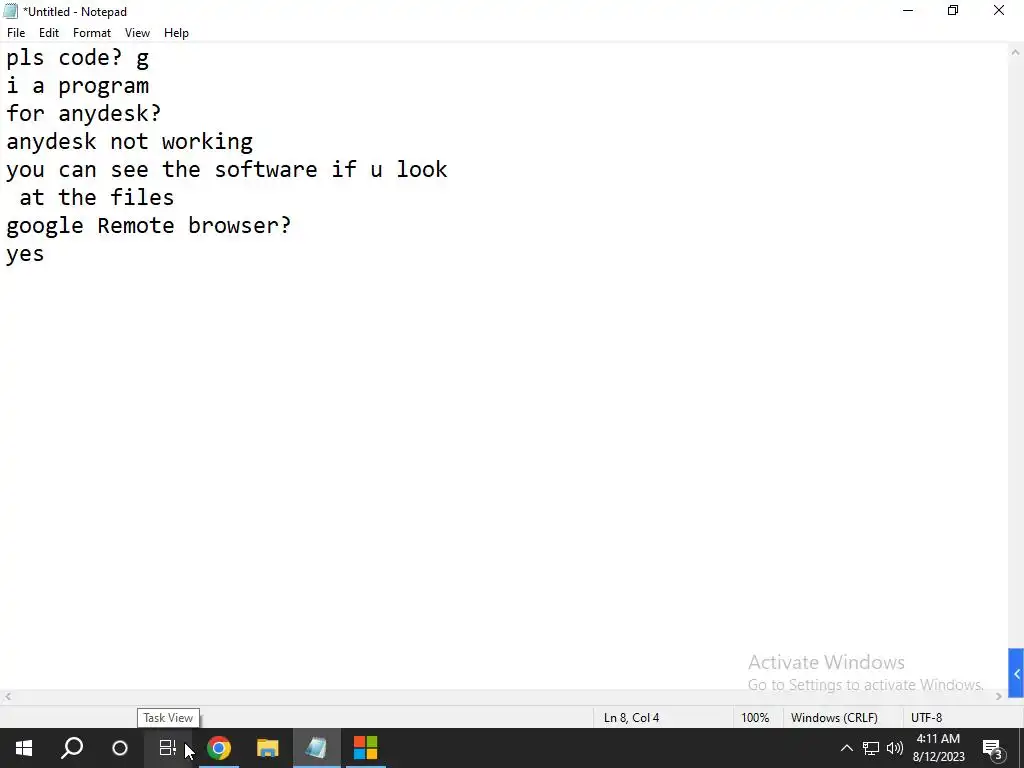
Task: Click the text "google Remote browser?"
Action: pyautogui.click(x=149, y=226)
